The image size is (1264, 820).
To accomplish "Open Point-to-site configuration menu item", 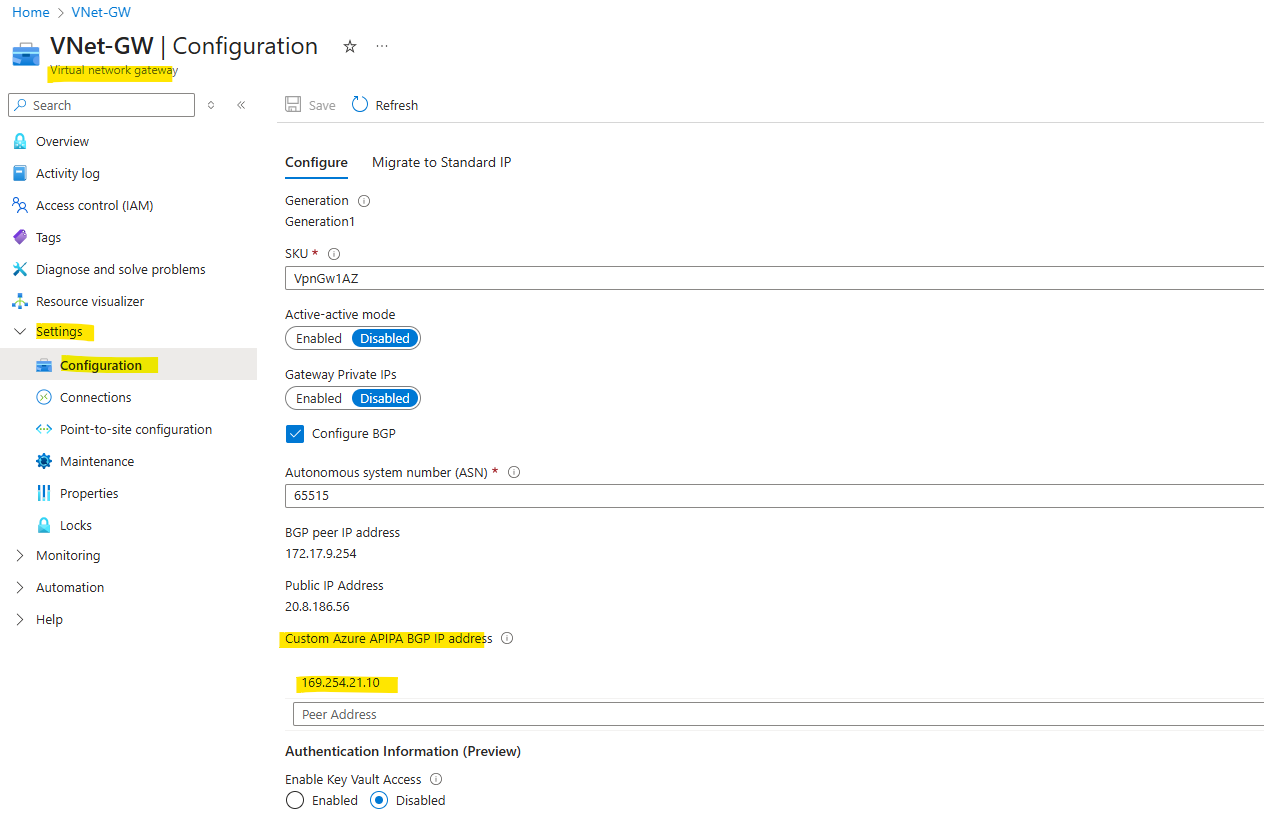I will (x=135, y=429).
